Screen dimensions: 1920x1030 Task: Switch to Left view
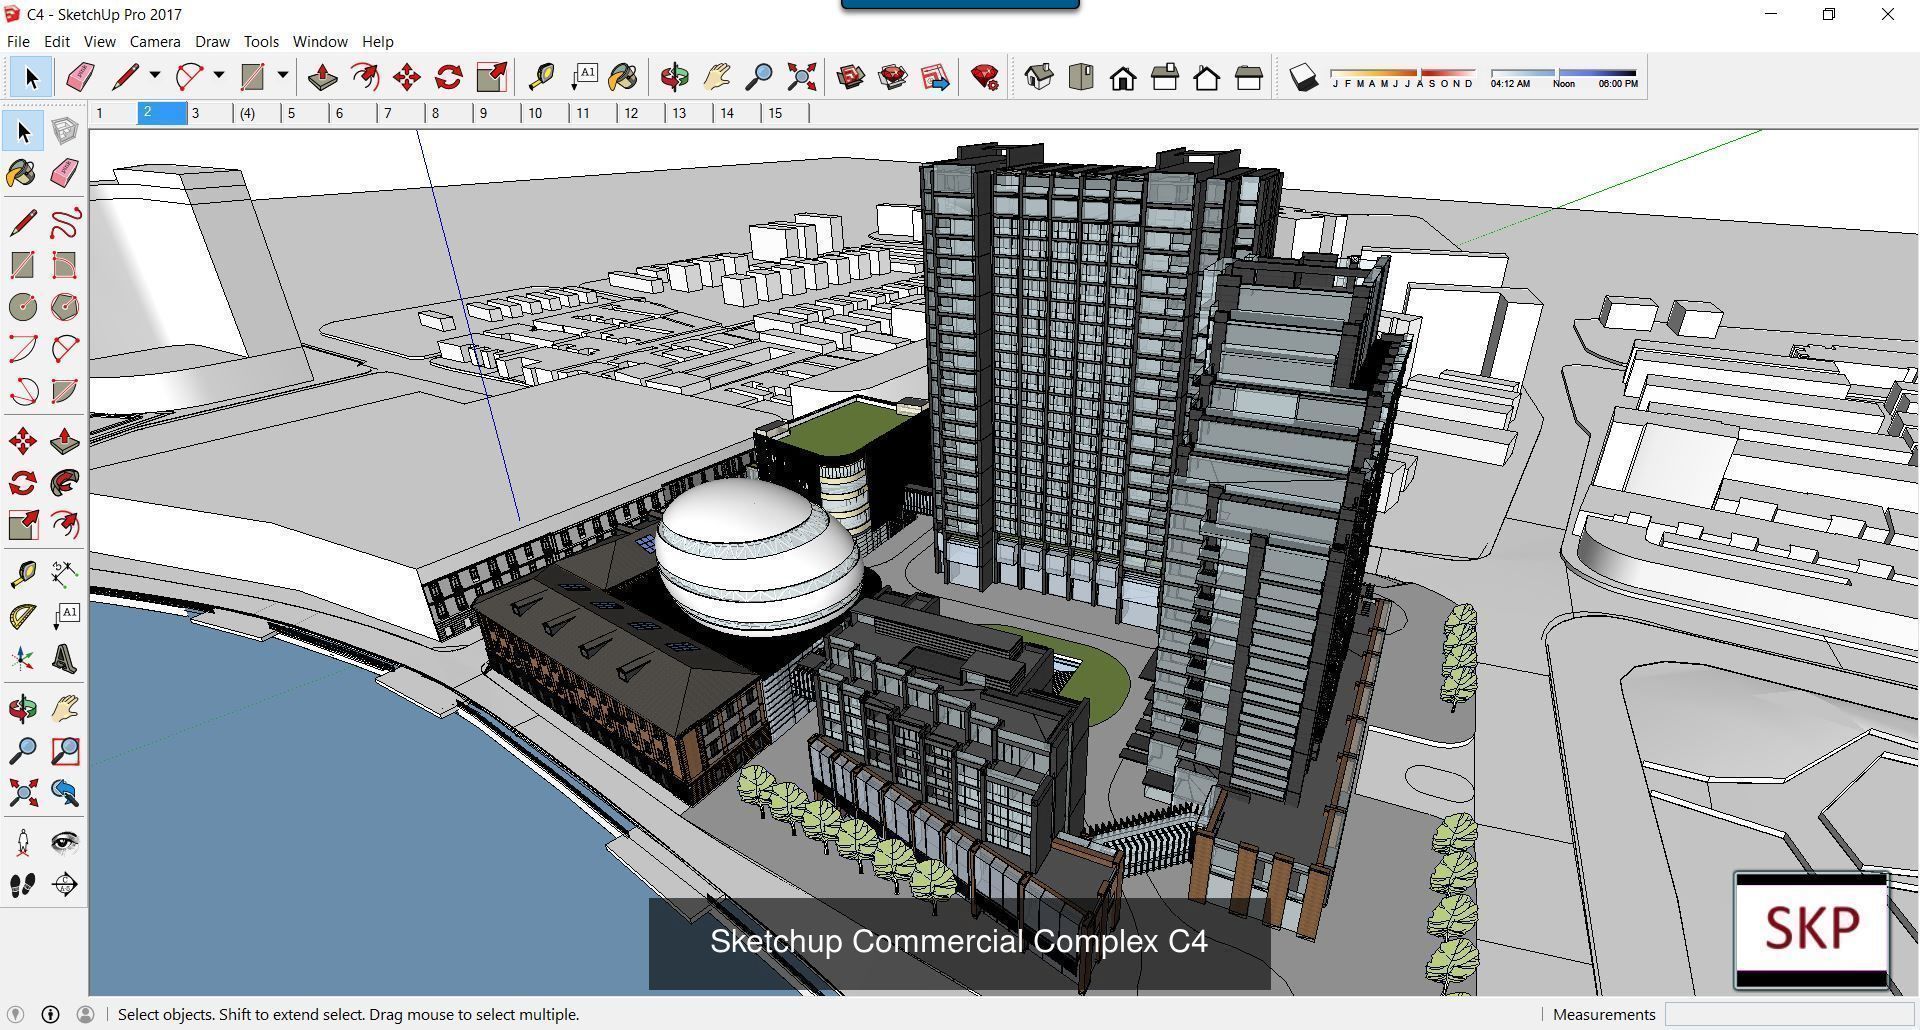[1249, 77]
